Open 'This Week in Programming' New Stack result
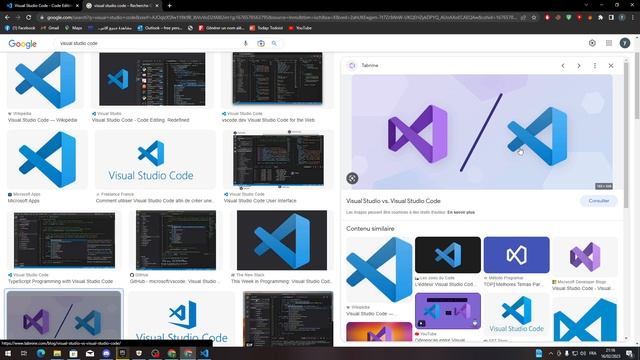 coord(282,240)
